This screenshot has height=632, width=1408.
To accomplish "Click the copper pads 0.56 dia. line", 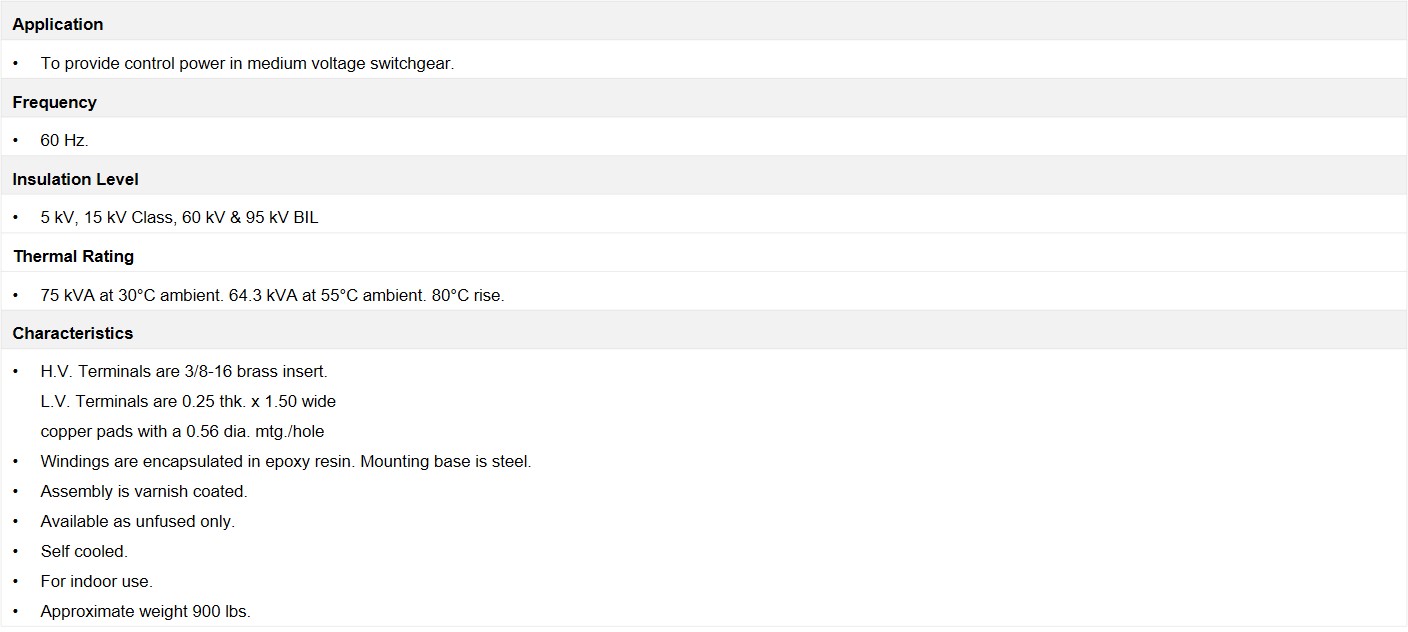I will coord(182,431).
